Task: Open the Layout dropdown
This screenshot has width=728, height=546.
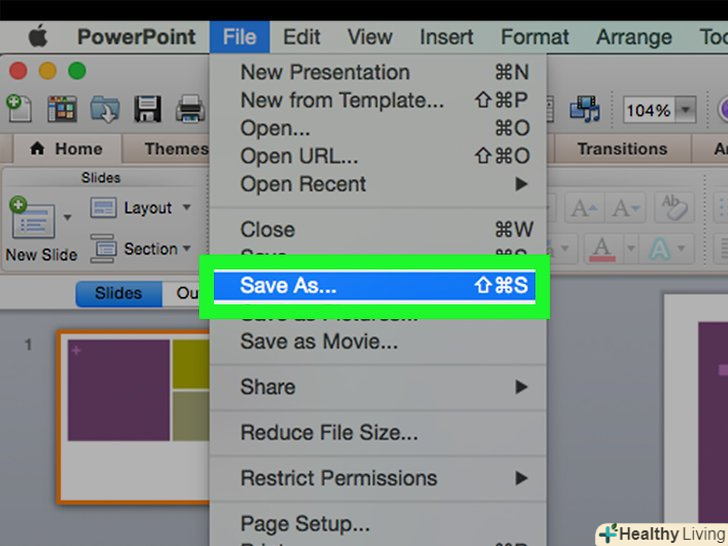Action: pyautogui.click(x=140, y=208)
